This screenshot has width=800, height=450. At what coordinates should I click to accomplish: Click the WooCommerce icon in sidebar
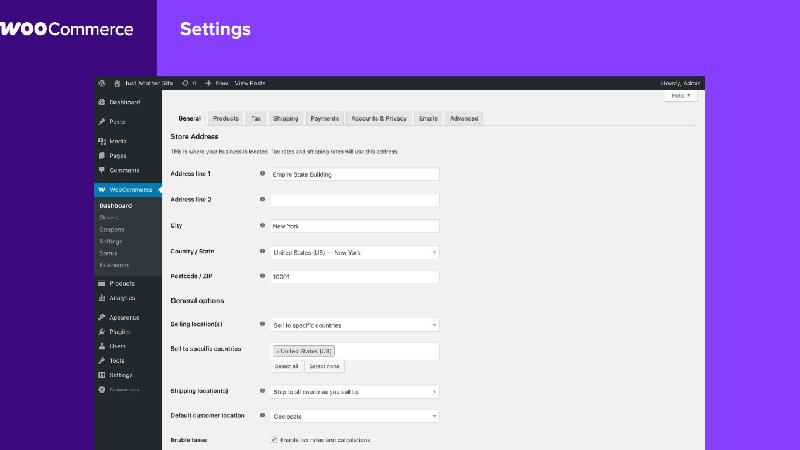(x=102, y=190)
